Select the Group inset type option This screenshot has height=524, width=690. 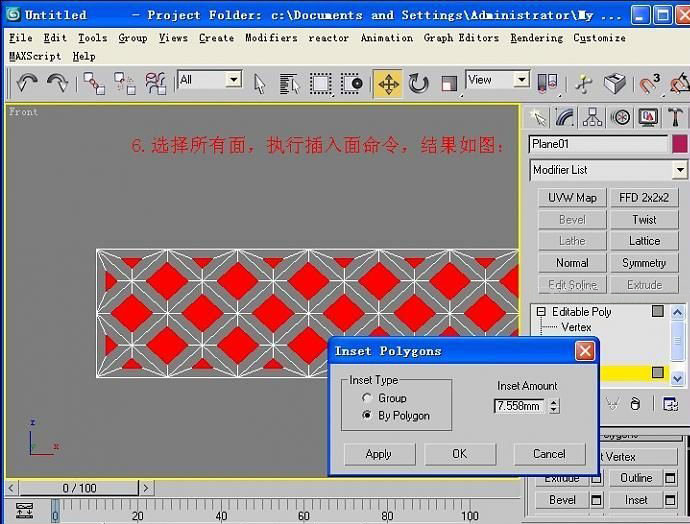click(368, 398)
